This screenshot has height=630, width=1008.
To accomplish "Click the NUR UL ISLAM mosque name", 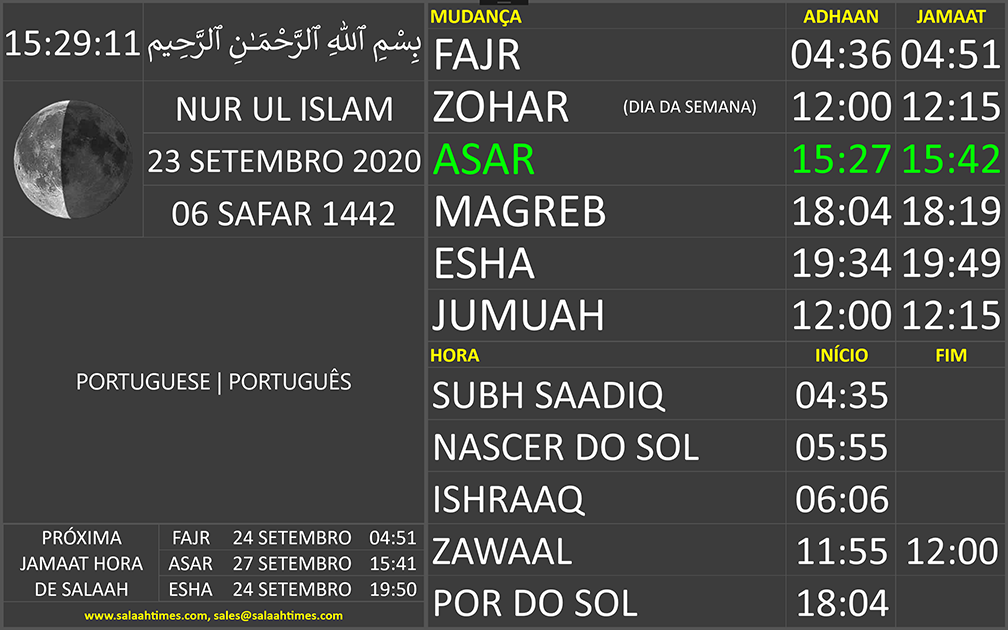I will tap(284, 108).
